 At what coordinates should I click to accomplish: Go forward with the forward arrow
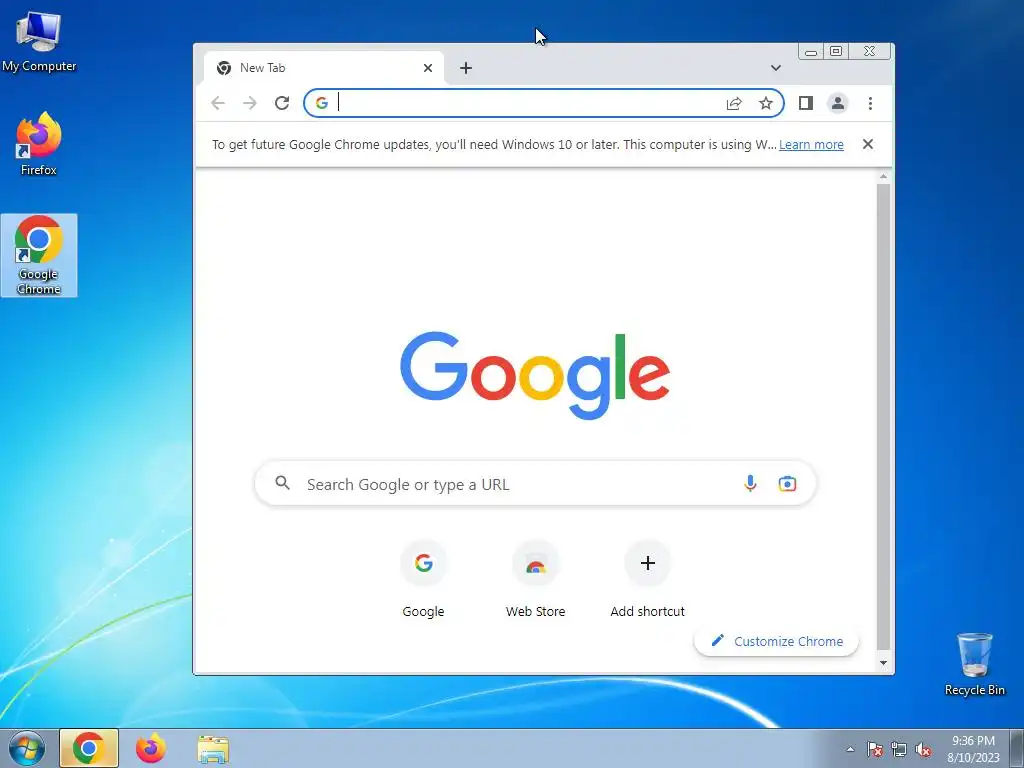(x=249, y=103)
